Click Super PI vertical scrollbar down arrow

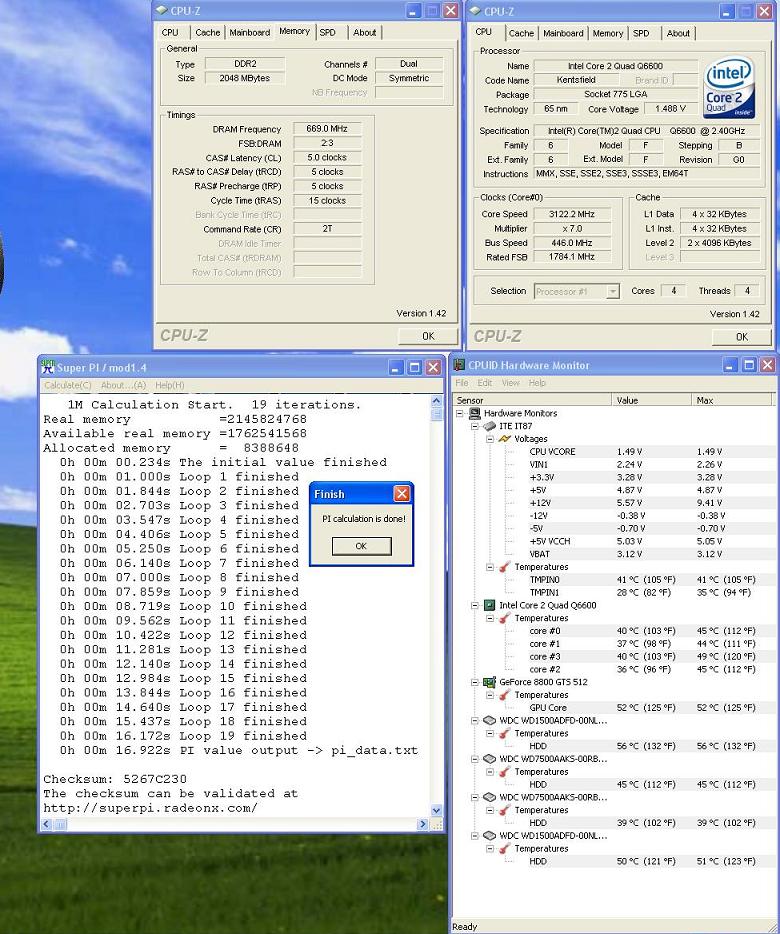[436, 810]
